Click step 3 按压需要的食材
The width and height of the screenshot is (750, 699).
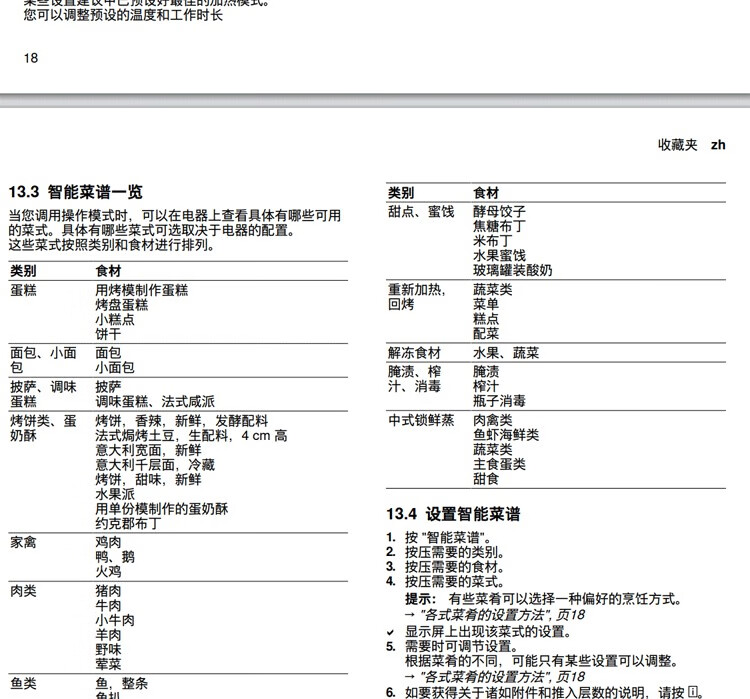point(446,567)
